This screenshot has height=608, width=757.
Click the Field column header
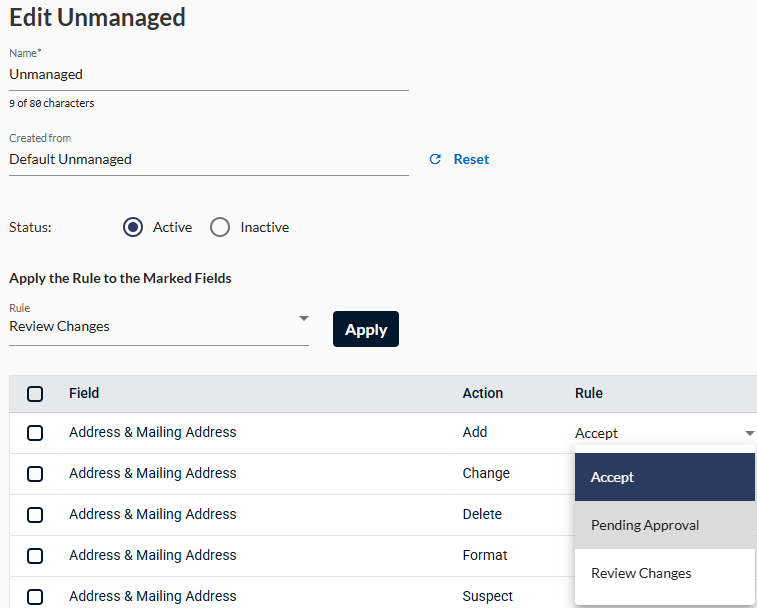click(x=84, y=393)
